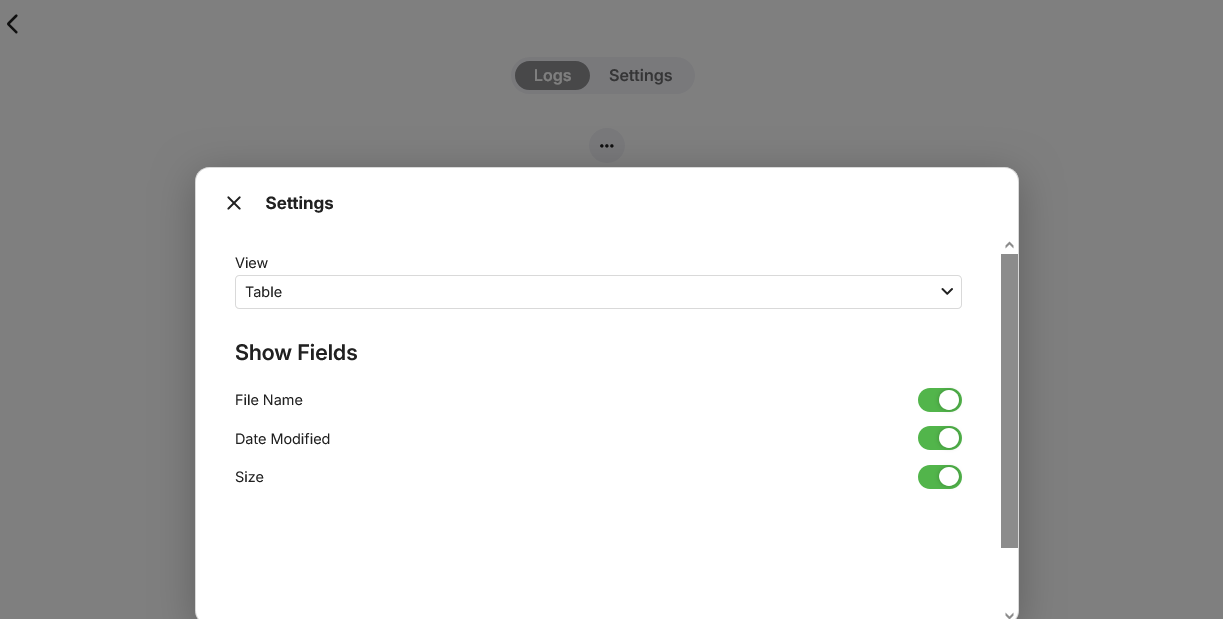Click the back arrow icon

pyautogui.click(x=13, y=24)
